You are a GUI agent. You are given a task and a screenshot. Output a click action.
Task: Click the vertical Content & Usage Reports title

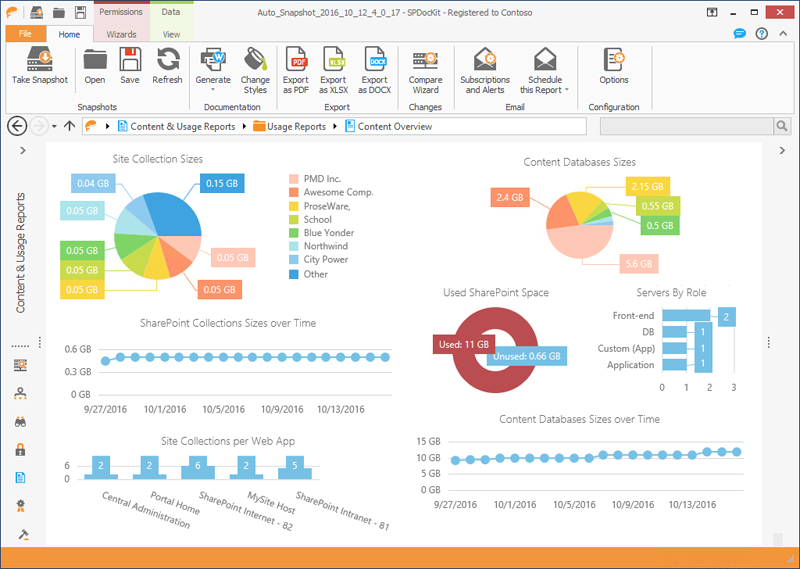pyautogui.click(x=20, y=253)
